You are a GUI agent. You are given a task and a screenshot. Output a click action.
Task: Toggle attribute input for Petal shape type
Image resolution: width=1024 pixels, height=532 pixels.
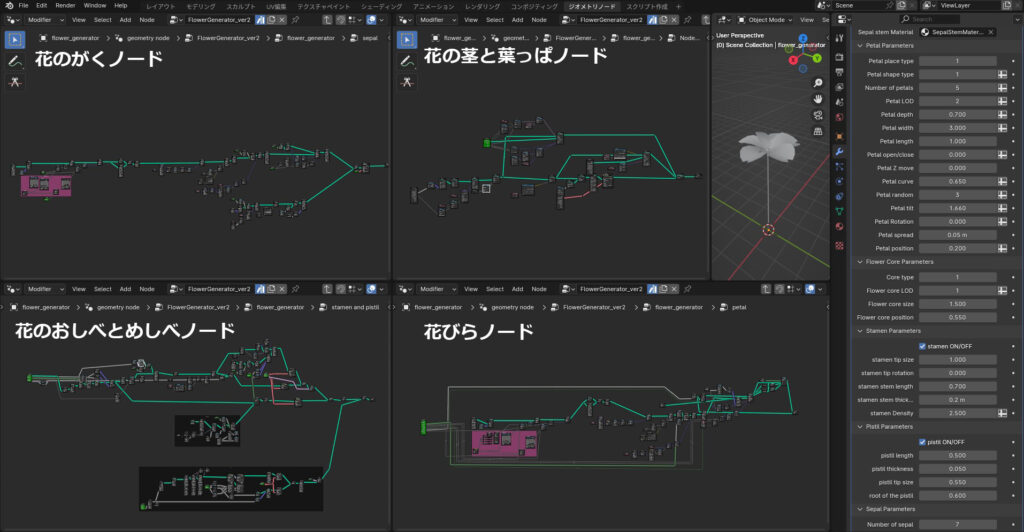click(1002, 74)
